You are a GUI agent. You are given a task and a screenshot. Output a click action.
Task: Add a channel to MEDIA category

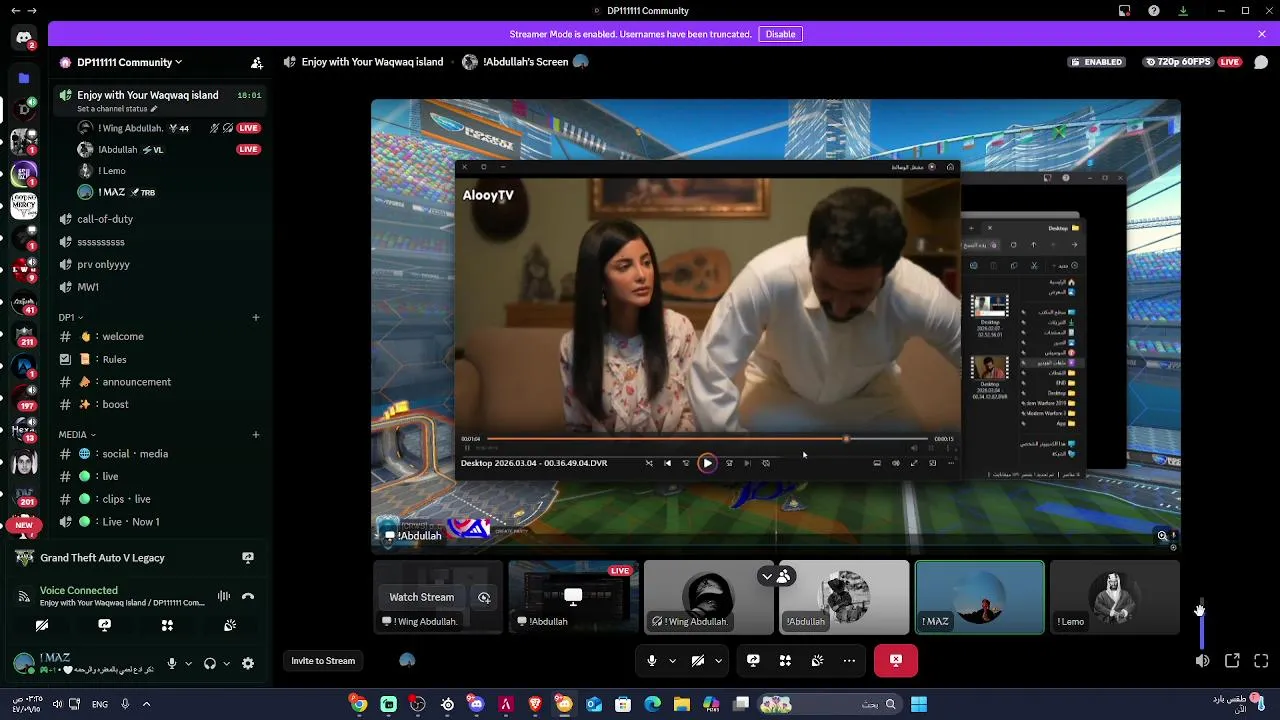pos(256,435)
